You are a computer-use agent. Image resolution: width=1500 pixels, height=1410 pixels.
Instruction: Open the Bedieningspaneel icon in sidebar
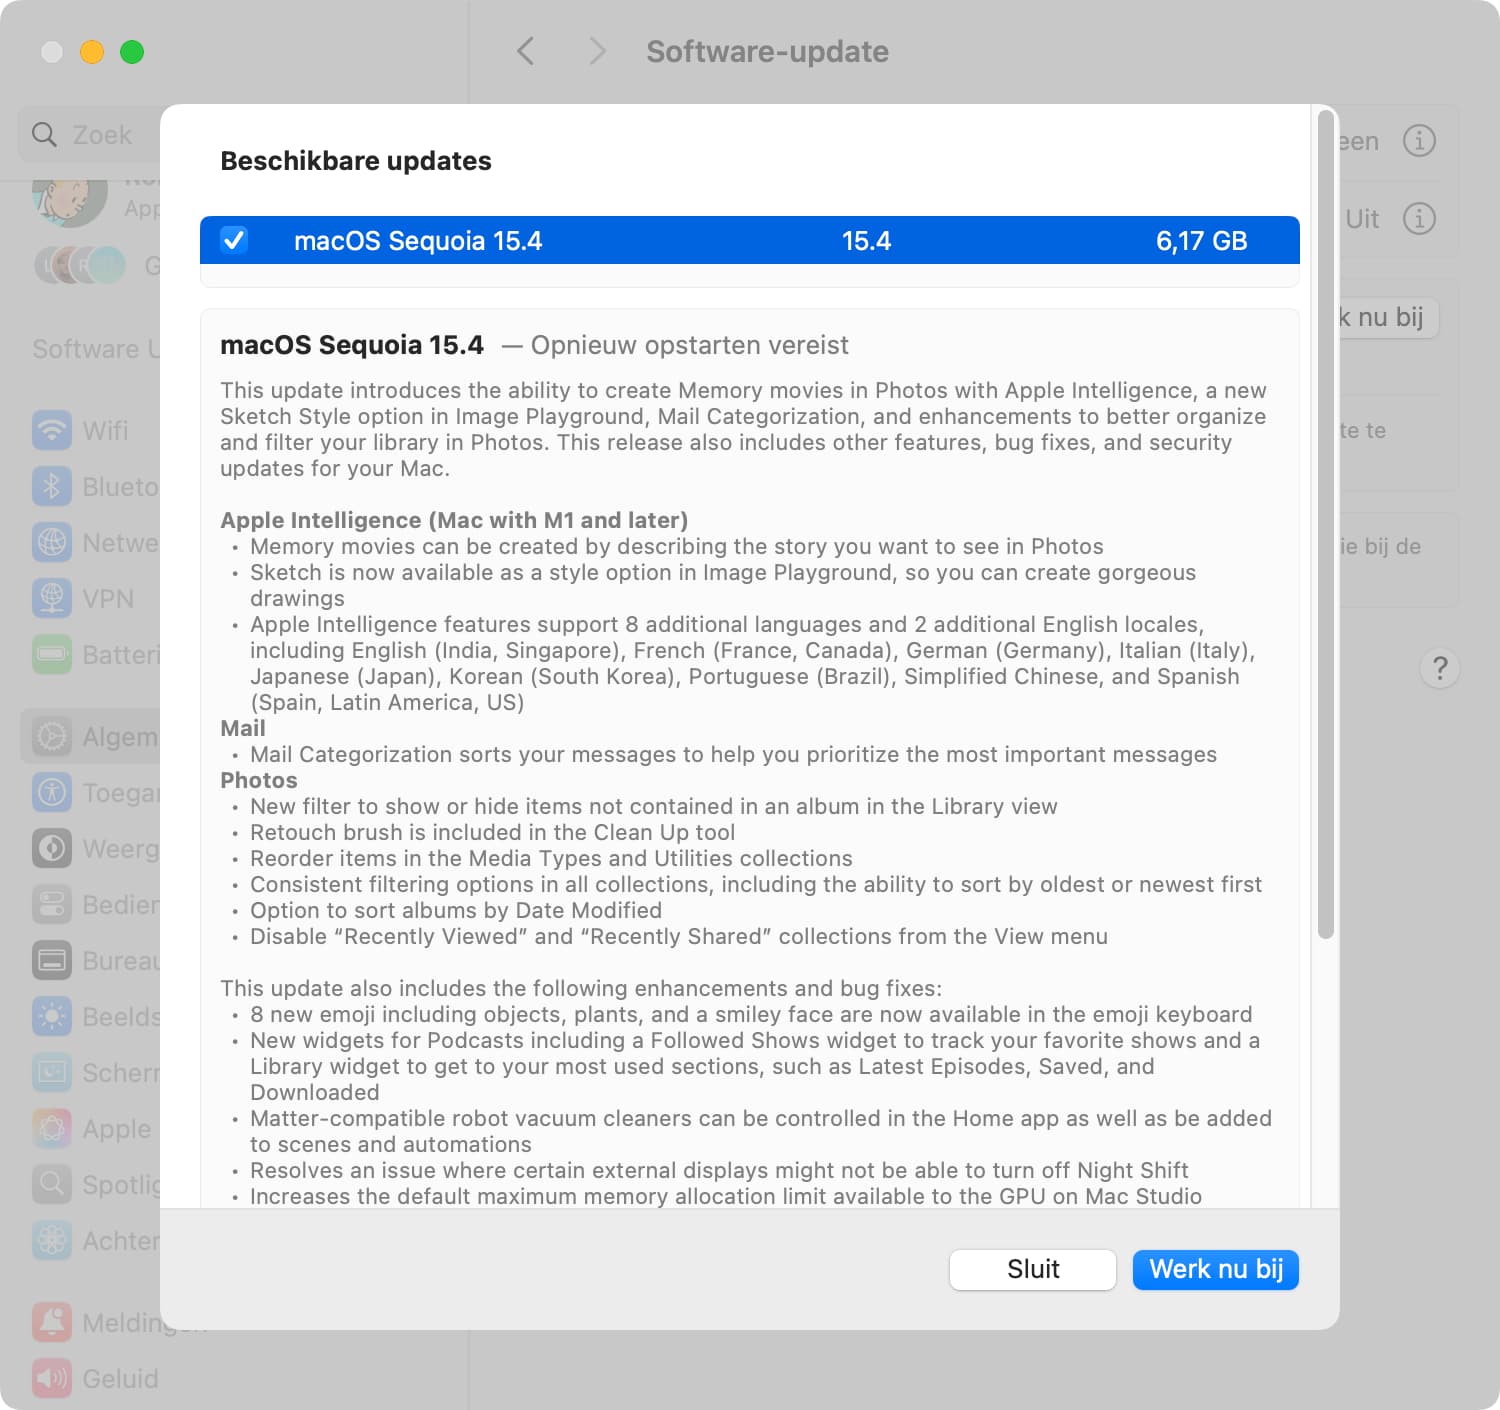tap(52, 905)
